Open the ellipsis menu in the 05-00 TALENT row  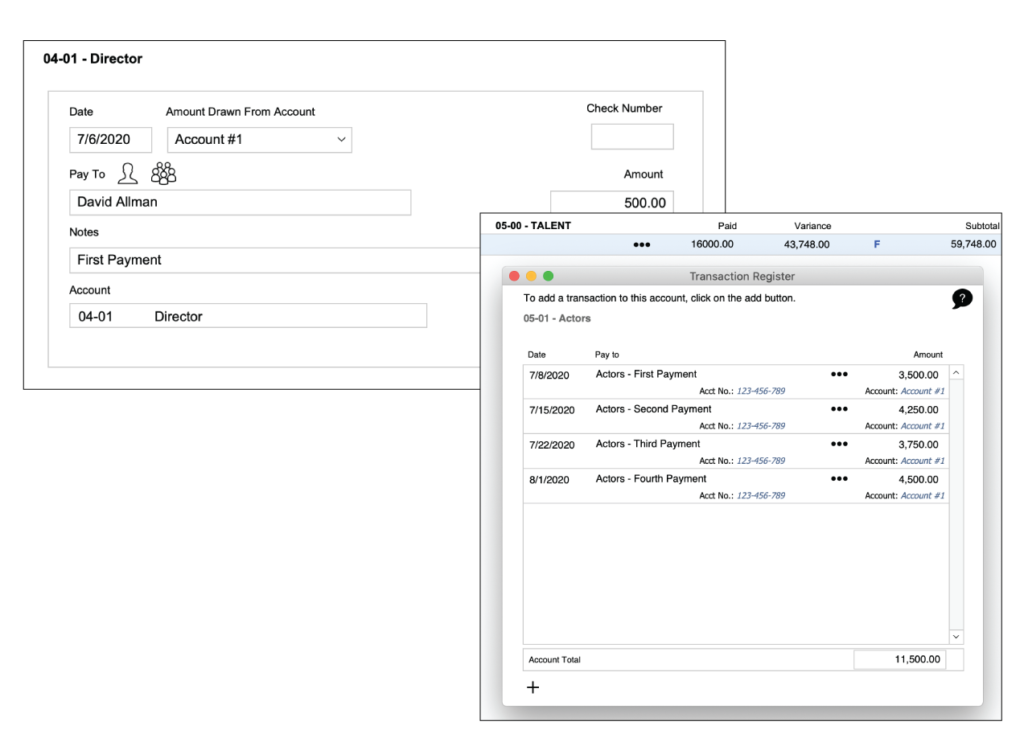click(641, 244)
